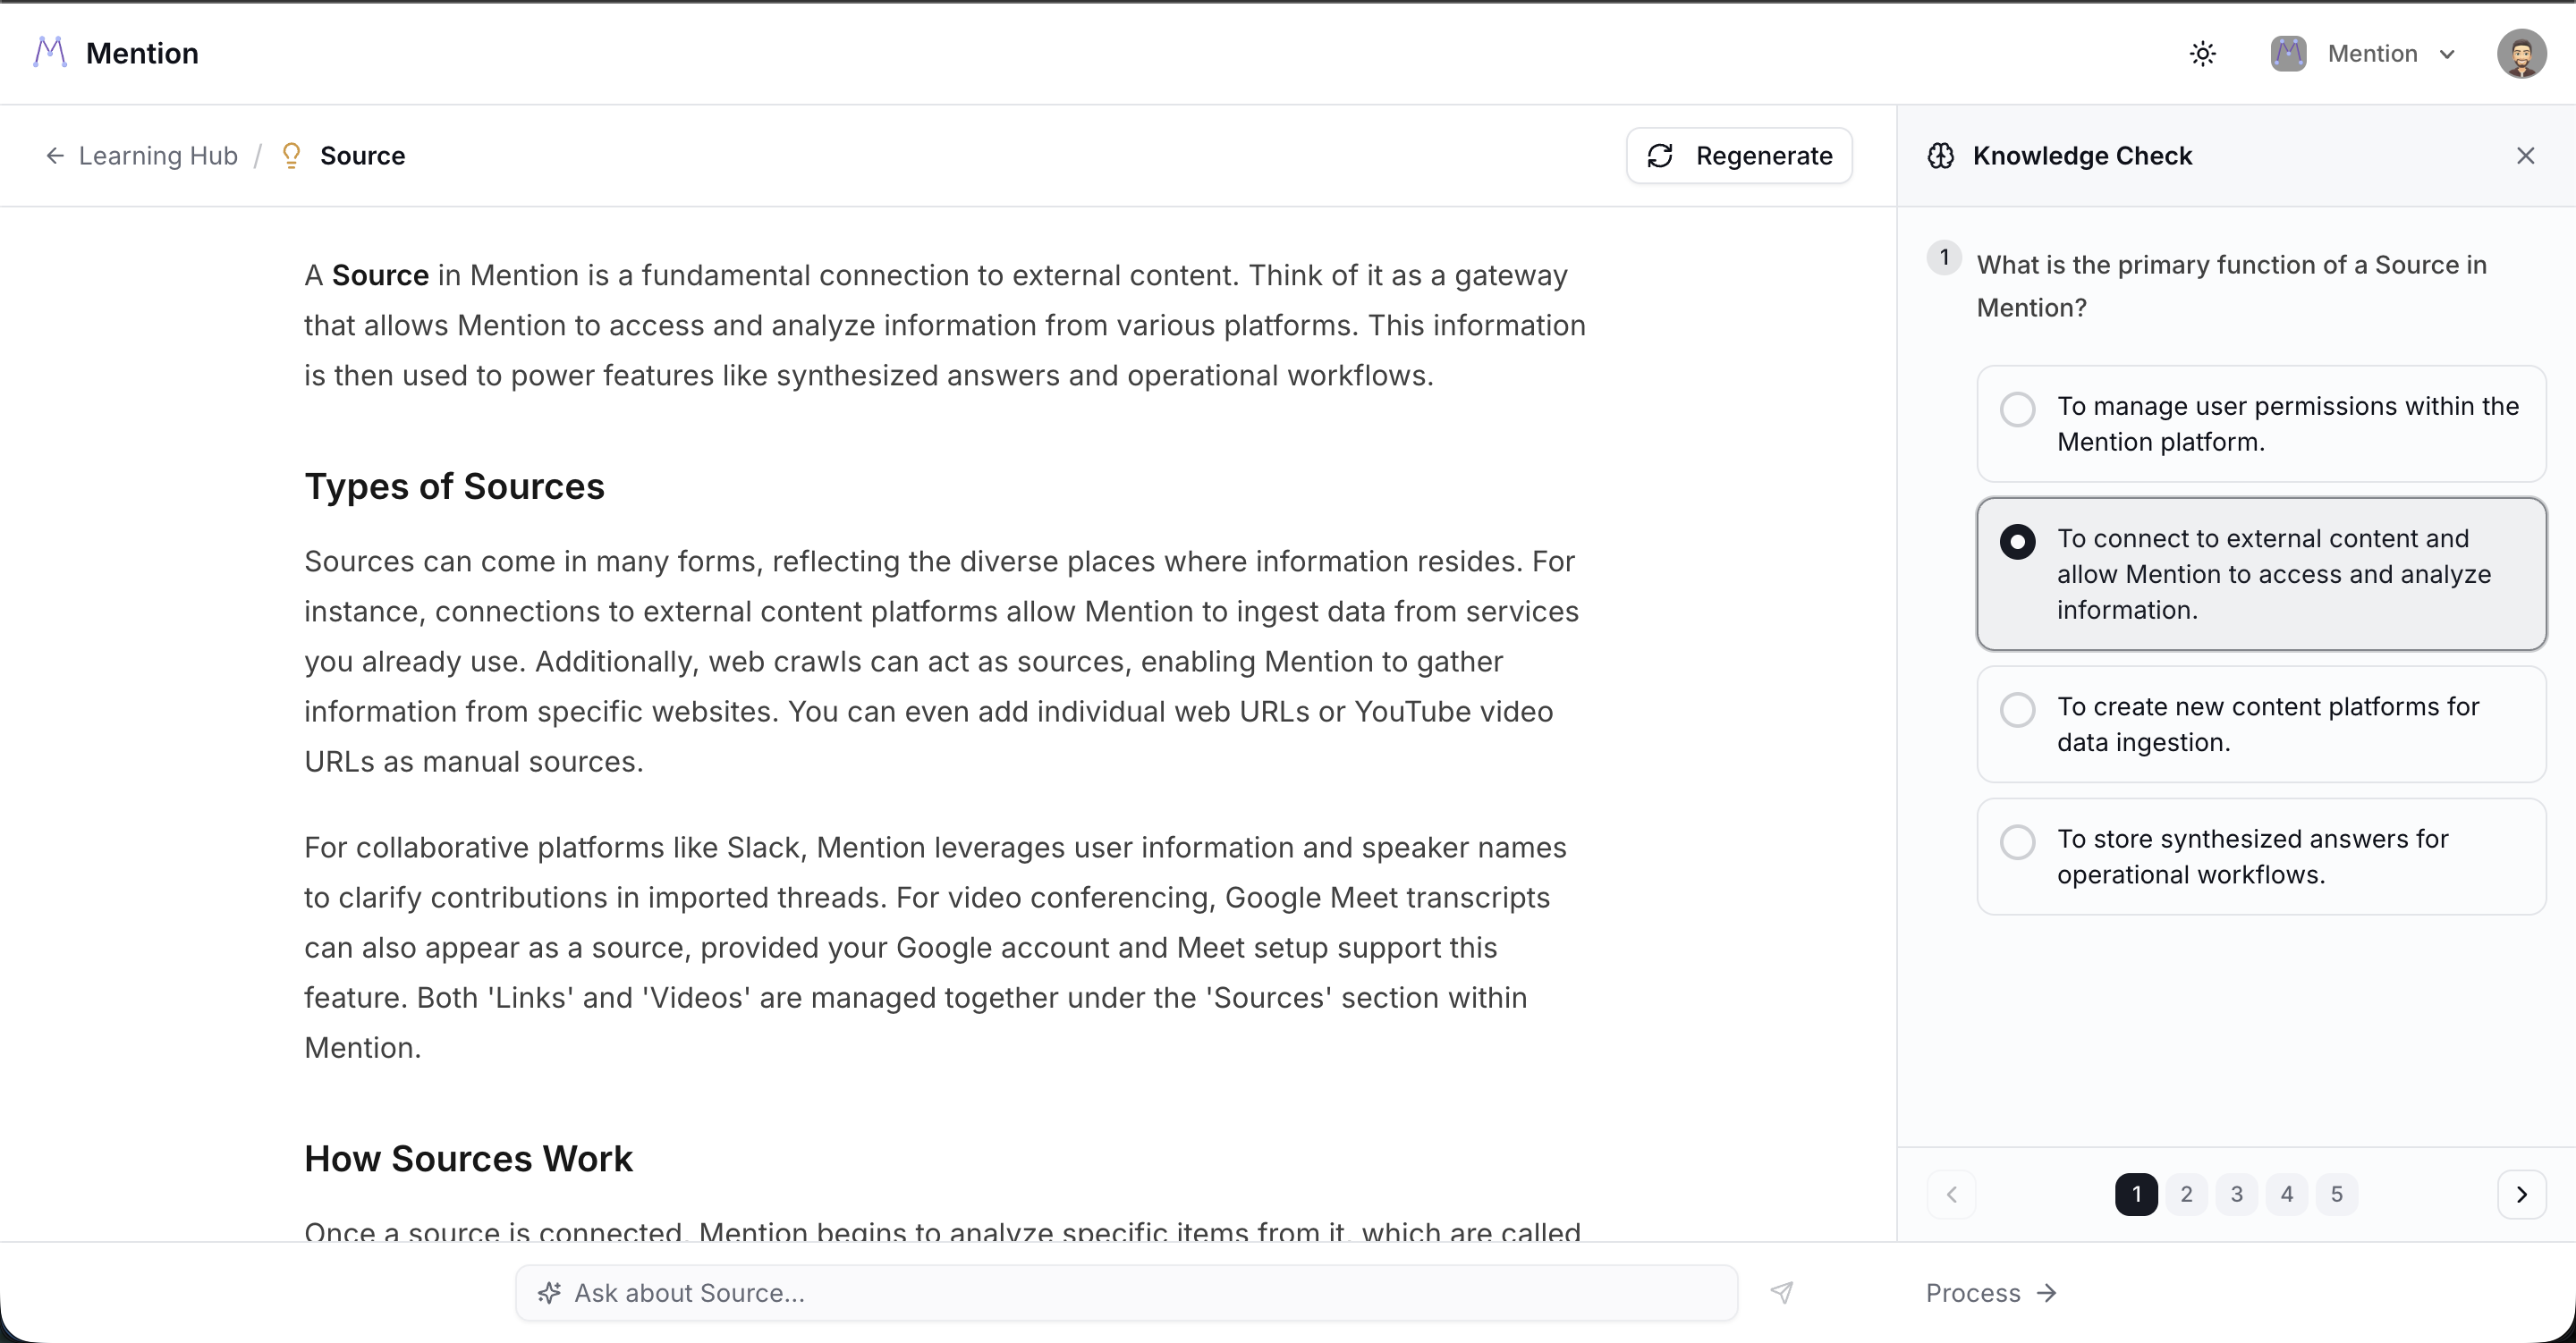Screen dimensions: 2576x1343
Task: Go to previous question arrow
Action: 1951,1194
